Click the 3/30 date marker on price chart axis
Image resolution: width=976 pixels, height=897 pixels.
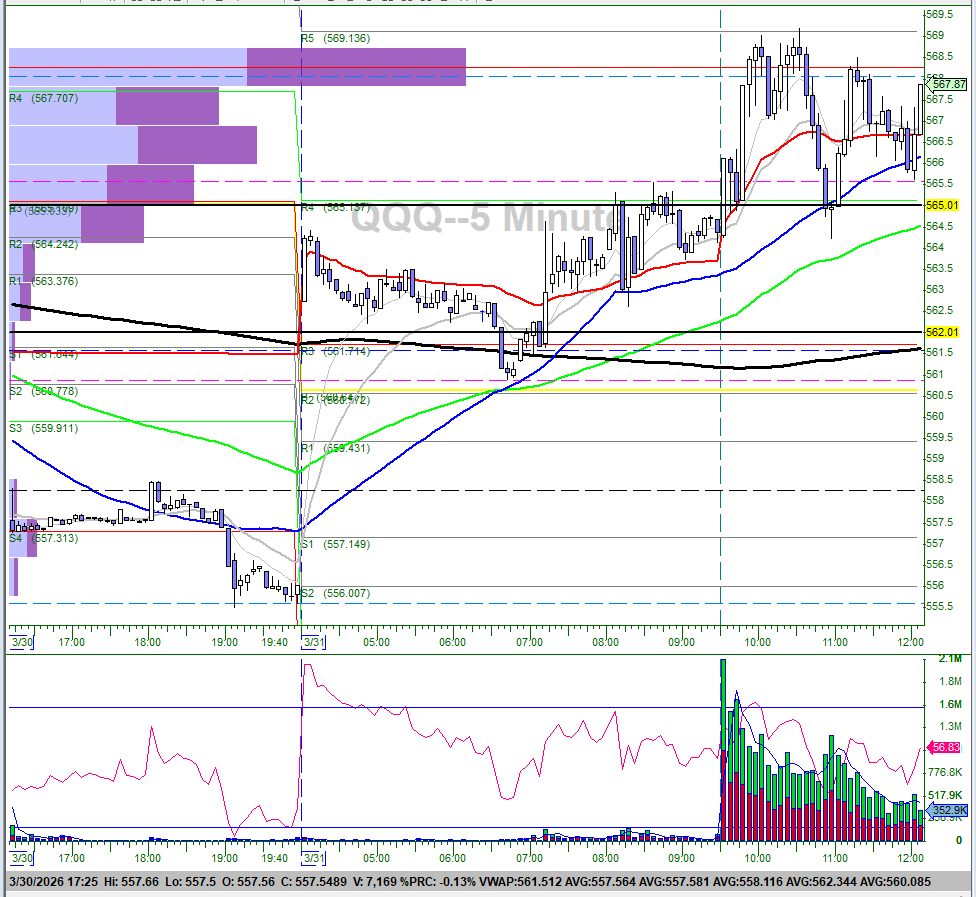(22, 642)
